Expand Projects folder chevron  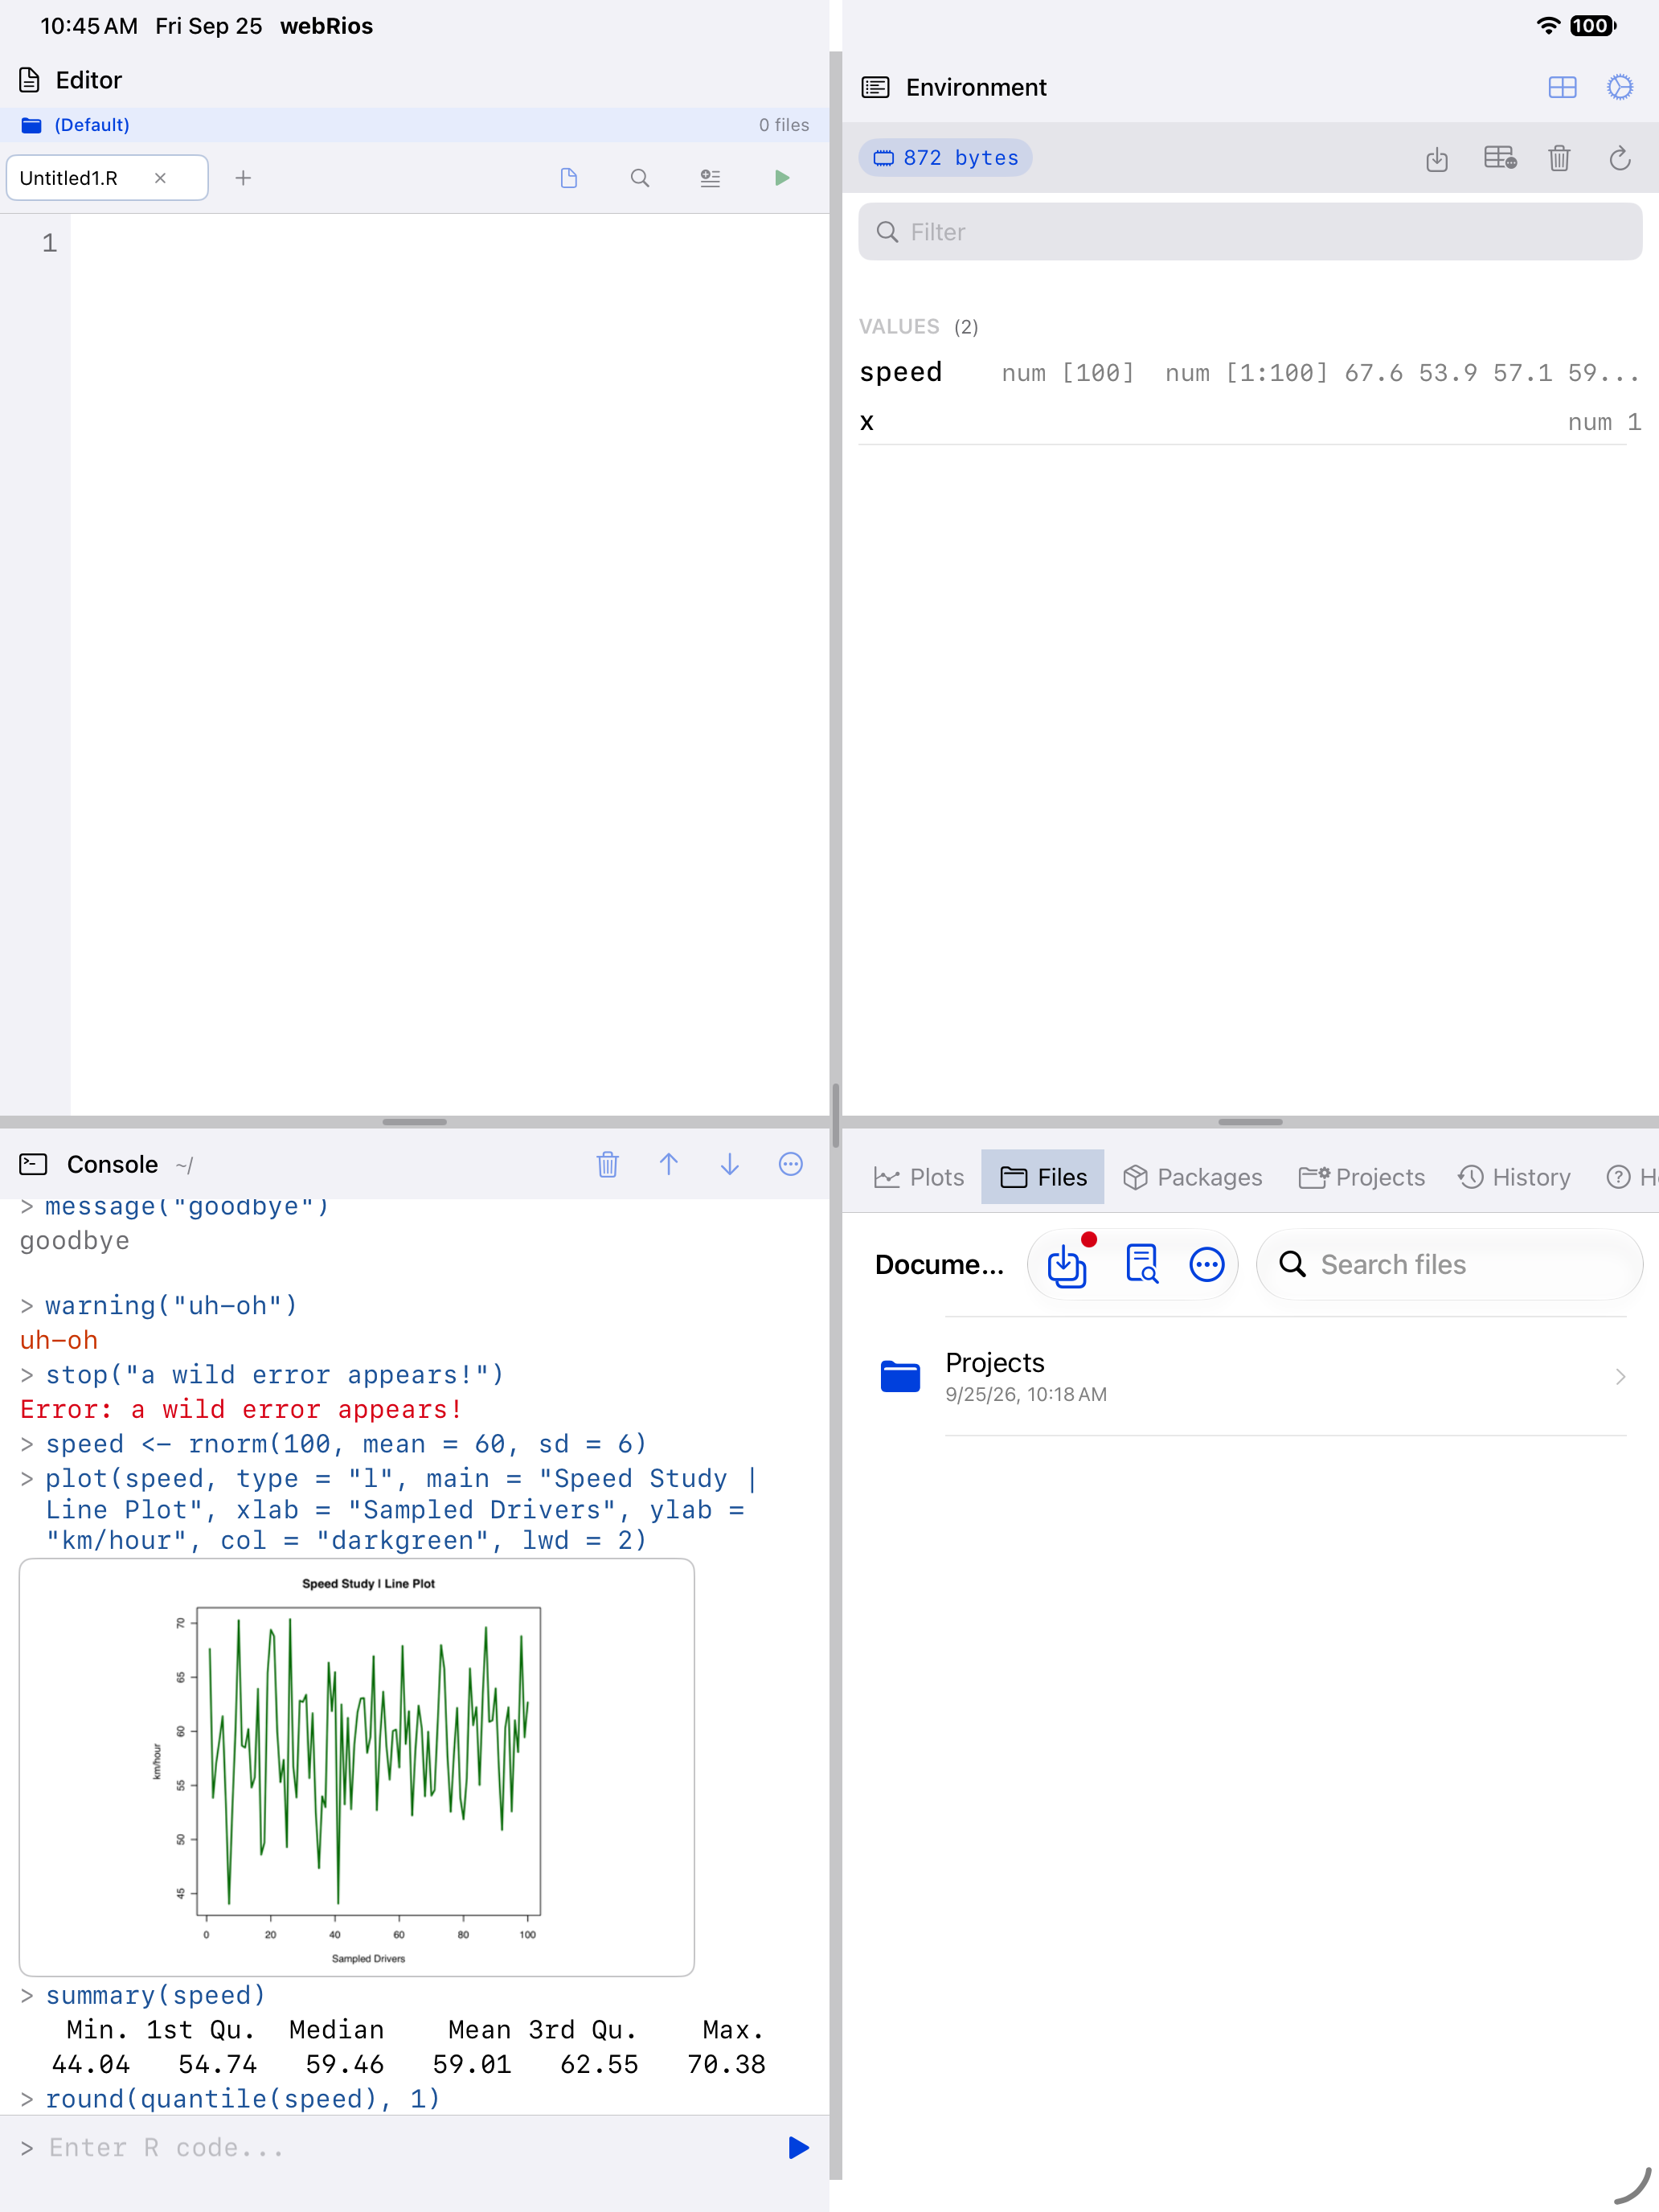point(1620,1377)
